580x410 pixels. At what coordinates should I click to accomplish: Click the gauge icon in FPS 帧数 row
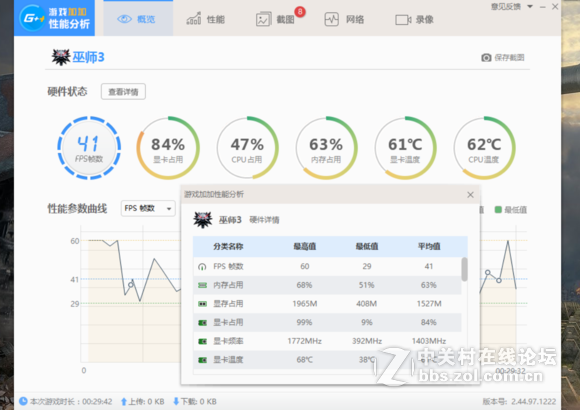[x=202, y=266]
